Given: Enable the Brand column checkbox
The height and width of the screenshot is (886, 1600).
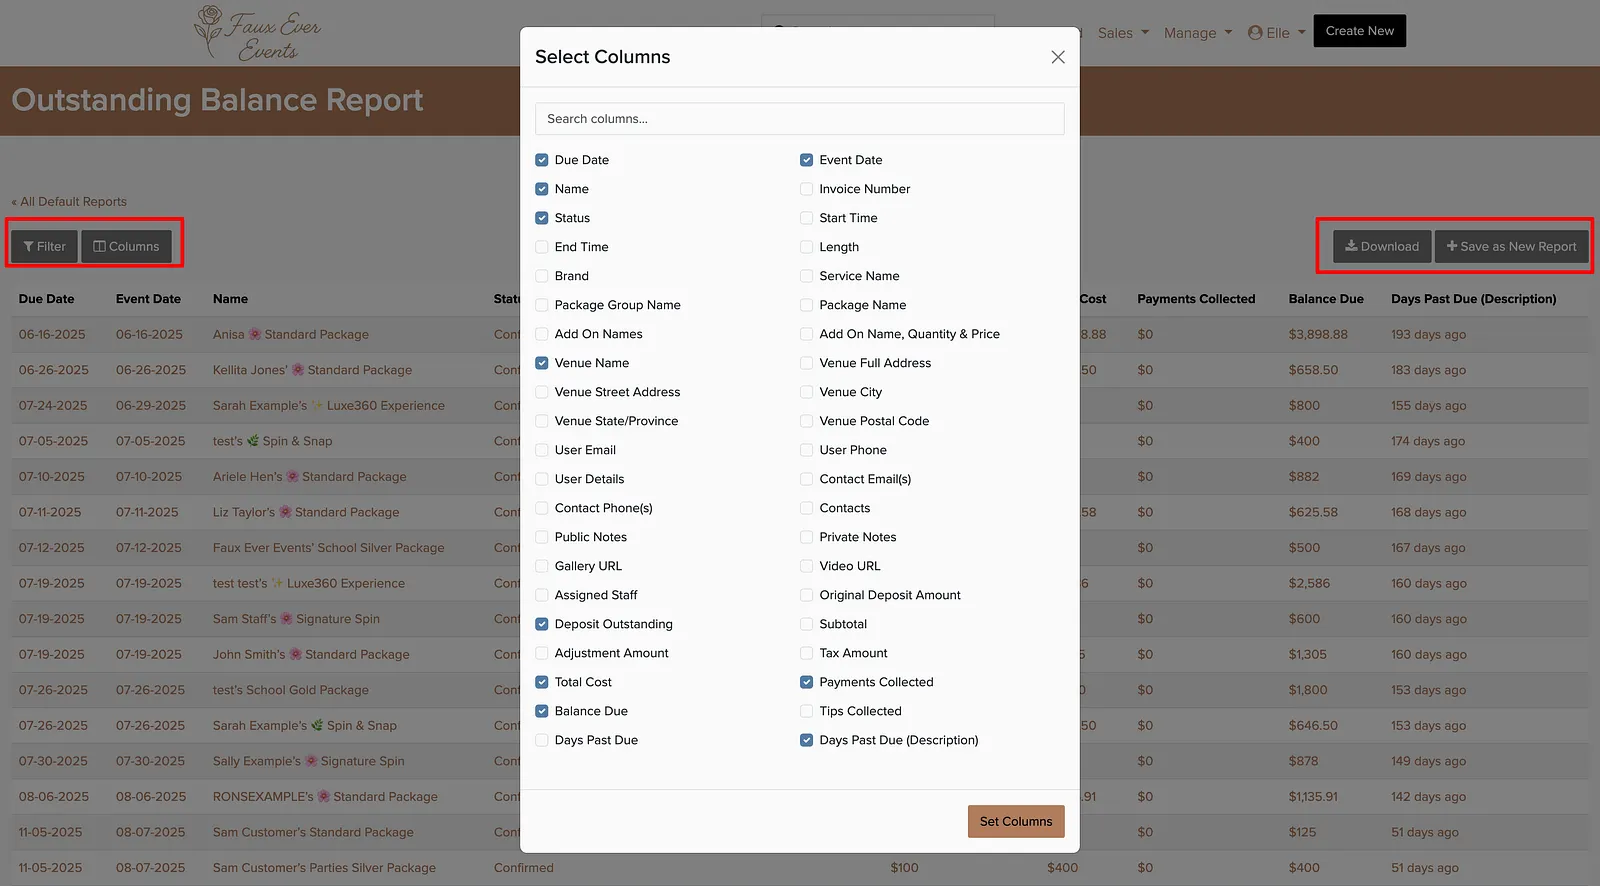Looking at the screenshot, I should click(542, 276).
